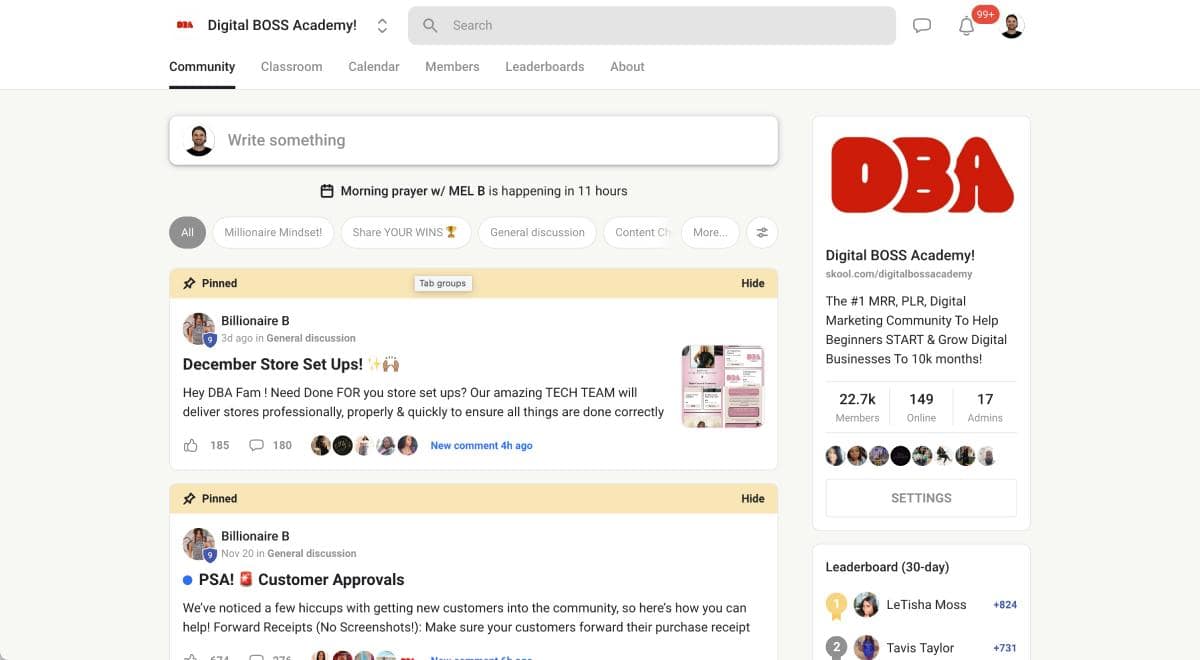Hide the PSA Customer Approvals post

pos(752,498)
